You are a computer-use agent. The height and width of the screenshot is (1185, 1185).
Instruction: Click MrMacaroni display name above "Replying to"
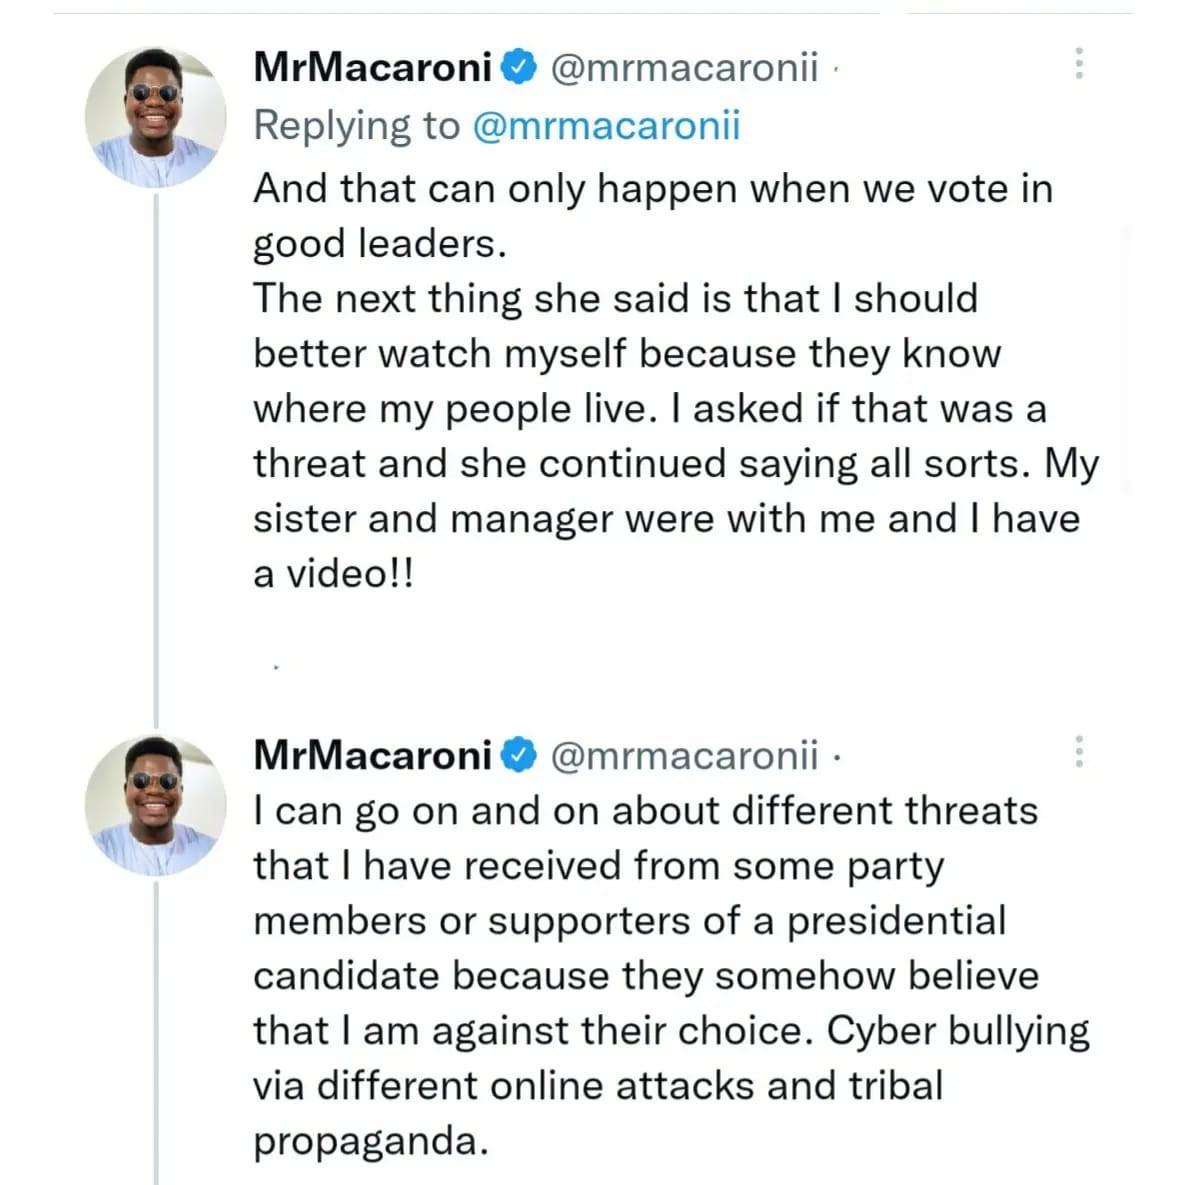373,68
